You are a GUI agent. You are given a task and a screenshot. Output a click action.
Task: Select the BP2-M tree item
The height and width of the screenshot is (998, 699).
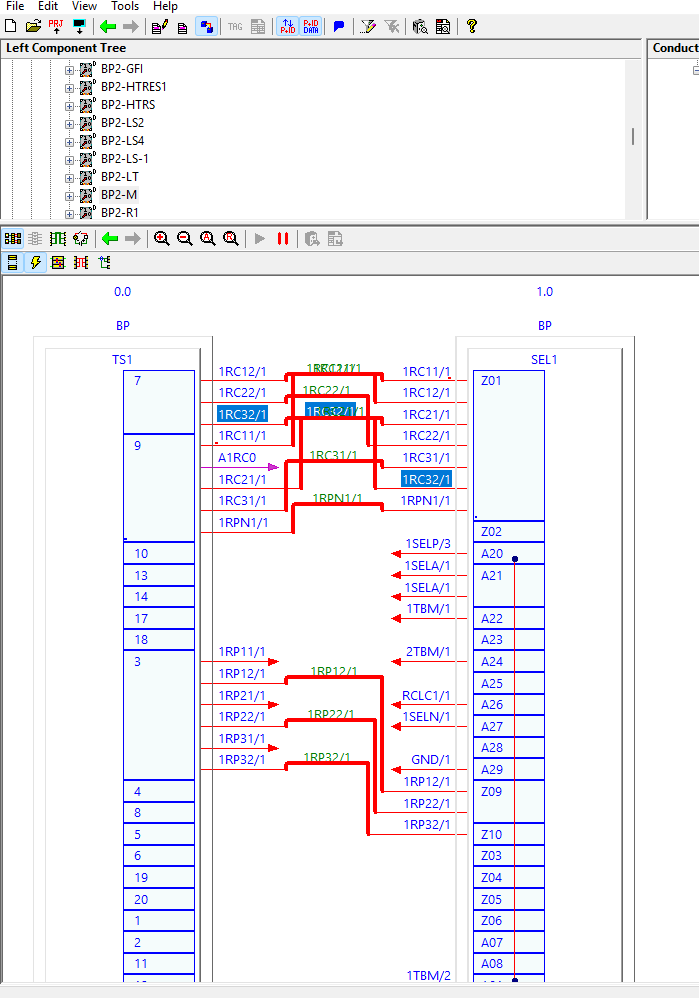click(119, 195)
